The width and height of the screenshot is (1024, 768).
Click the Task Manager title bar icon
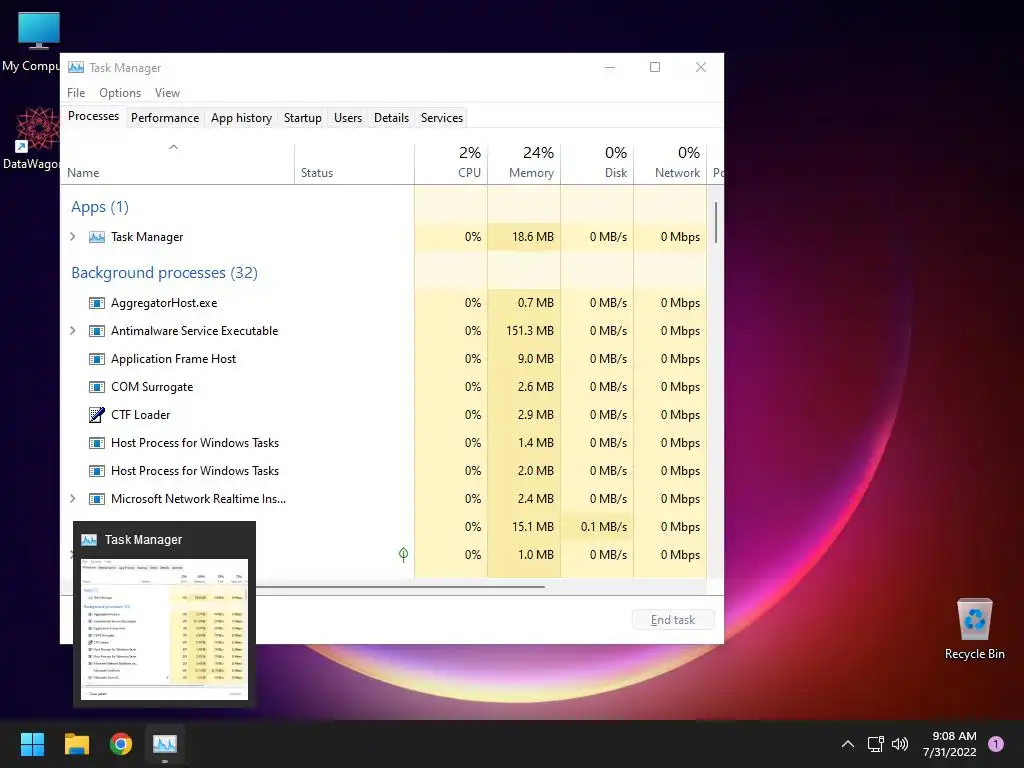76,67
